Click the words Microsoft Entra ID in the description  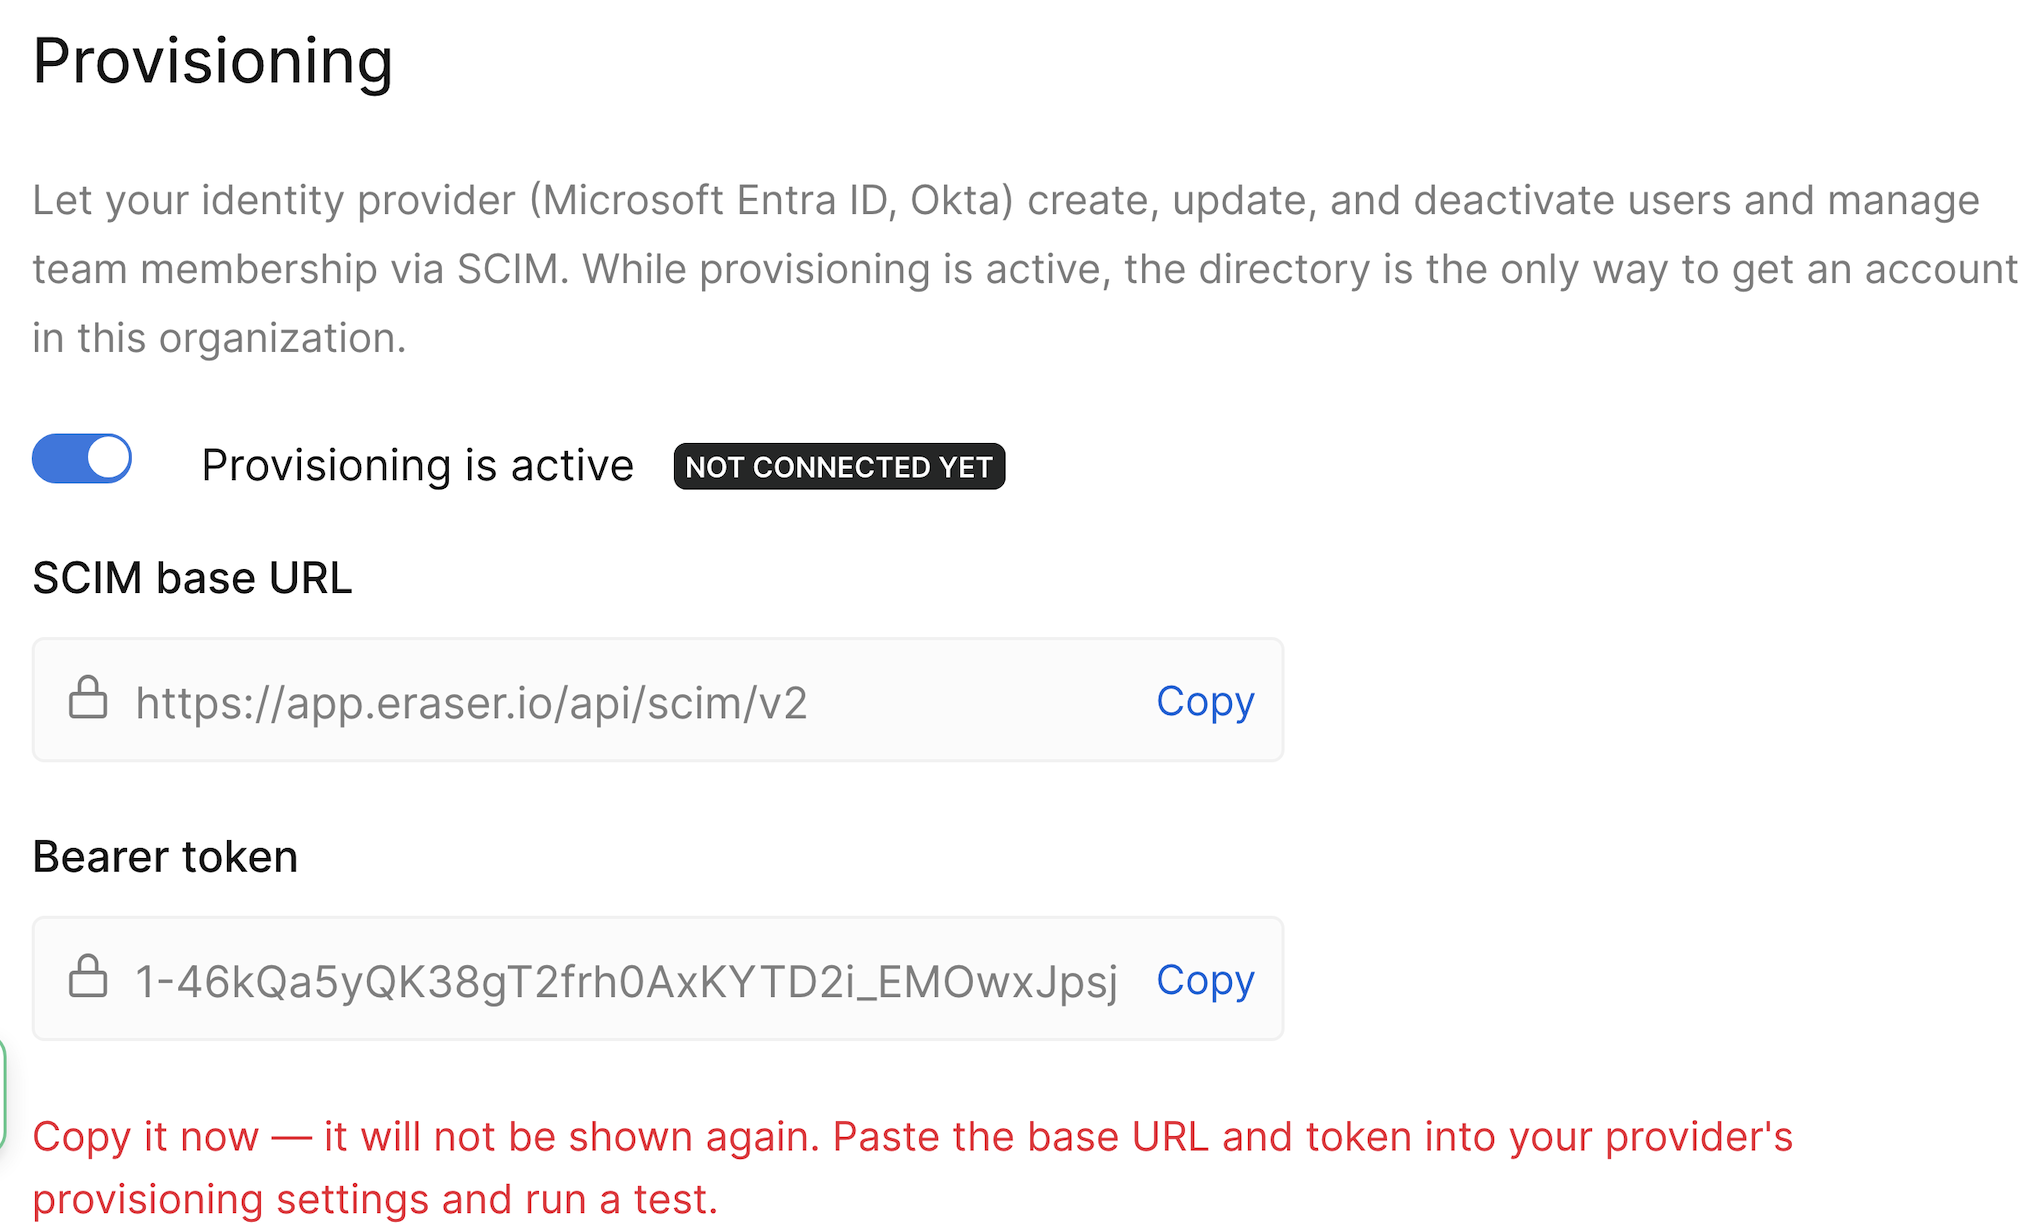pyautogui.click(x=715, y=201)
